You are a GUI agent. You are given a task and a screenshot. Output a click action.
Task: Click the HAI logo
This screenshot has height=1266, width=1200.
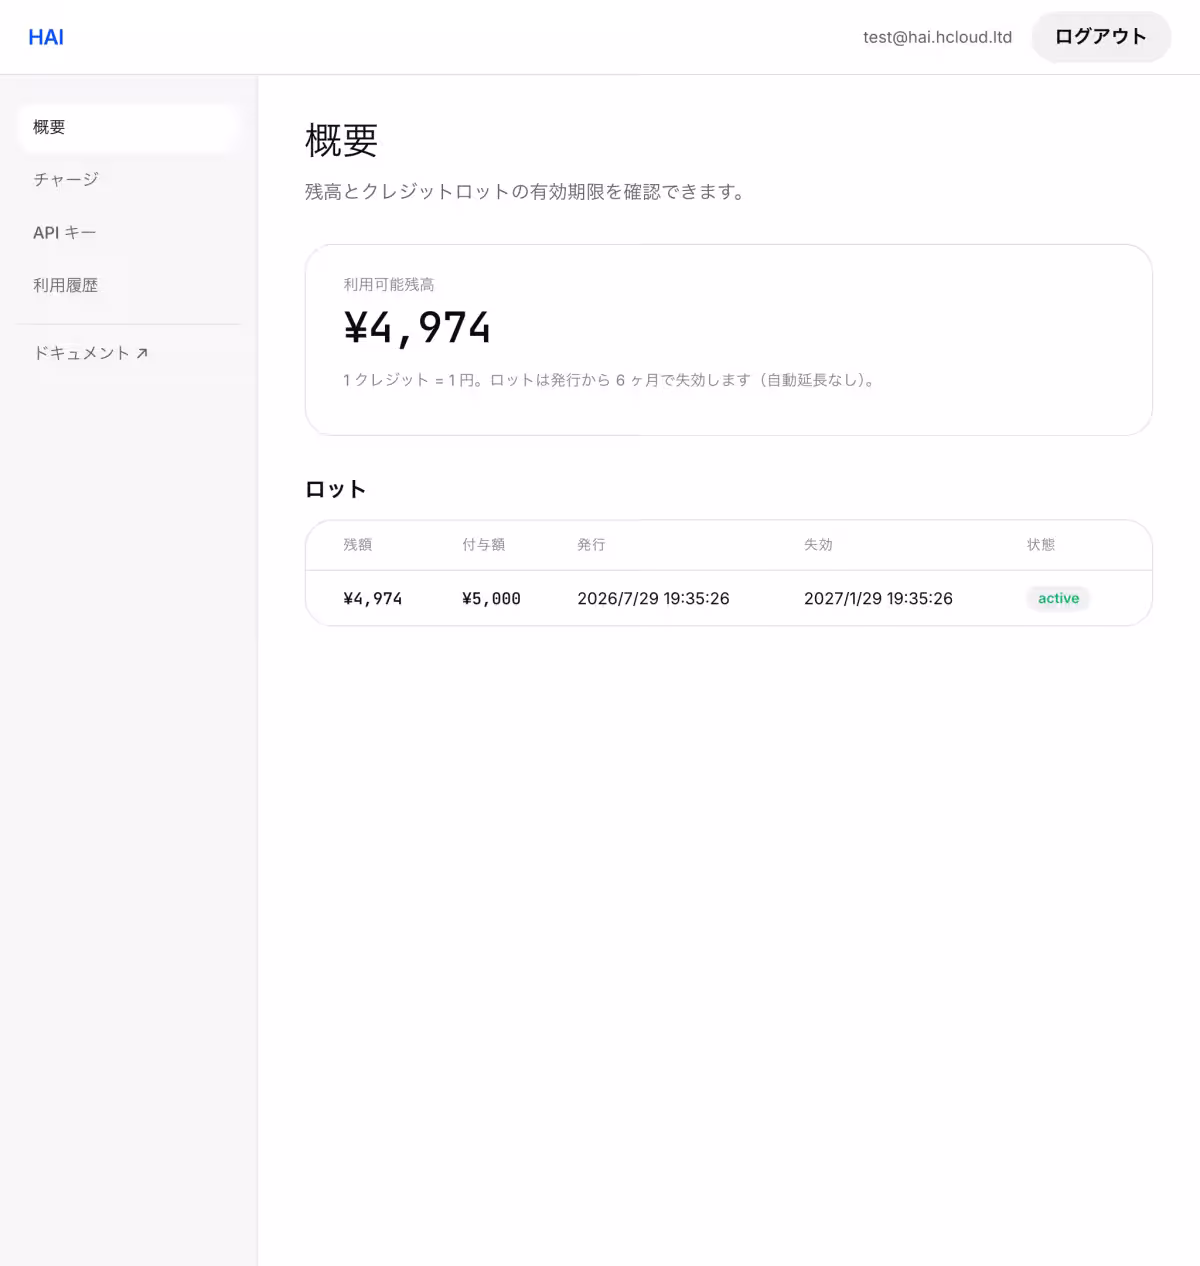pos(46,37)
